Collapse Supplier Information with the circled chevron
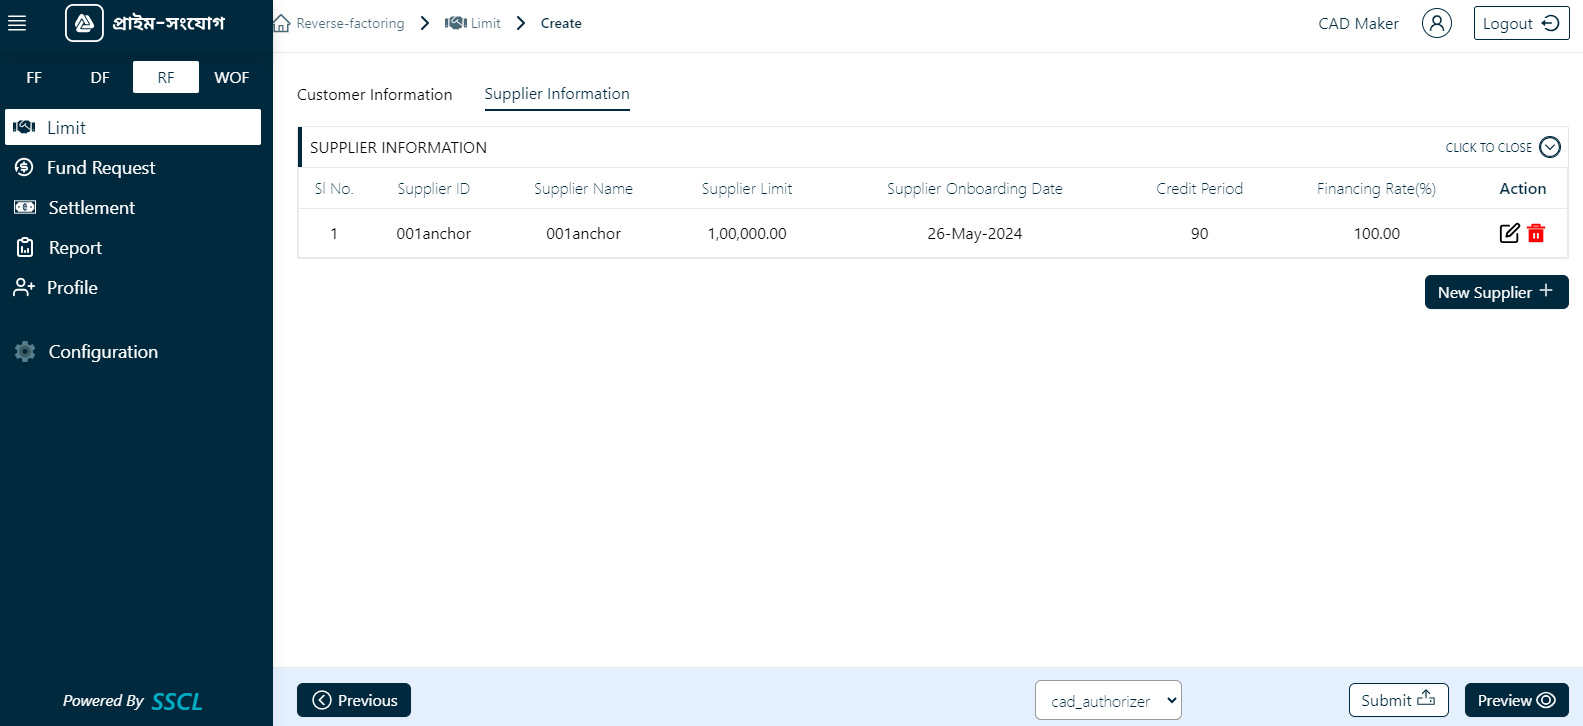Image resolution: width=1583 pixels, height=726 pixels. click(1550, 147)
